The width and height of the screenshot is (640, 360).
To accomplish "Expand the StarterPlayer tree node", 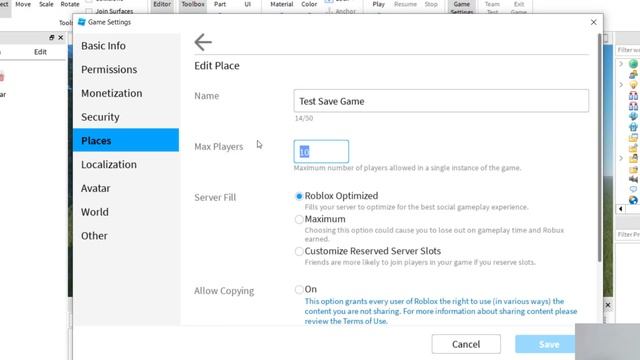I will (621, 158).
